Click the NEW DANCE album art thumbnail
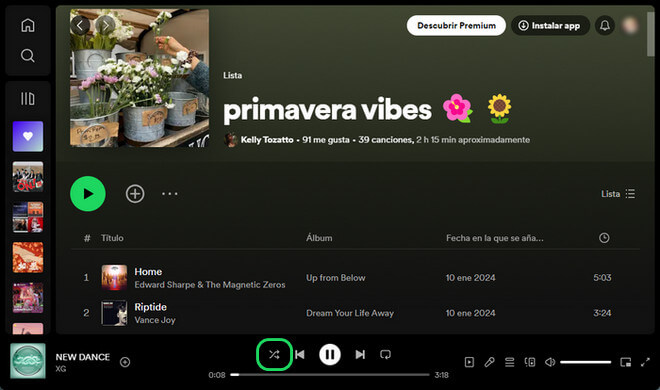660x390 pixels. click(x=28, y=361)
